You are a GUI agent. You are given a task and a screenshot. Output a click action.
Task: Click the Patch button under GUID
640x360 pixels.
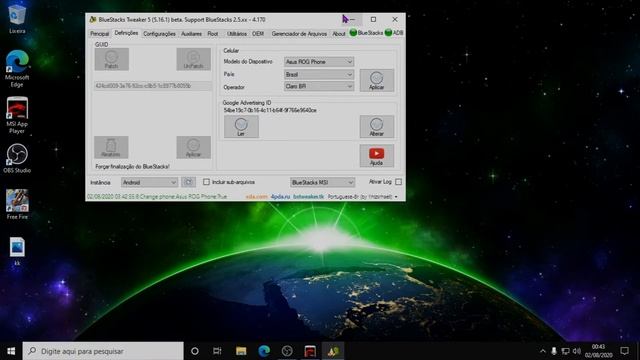[x=112, y=59]
